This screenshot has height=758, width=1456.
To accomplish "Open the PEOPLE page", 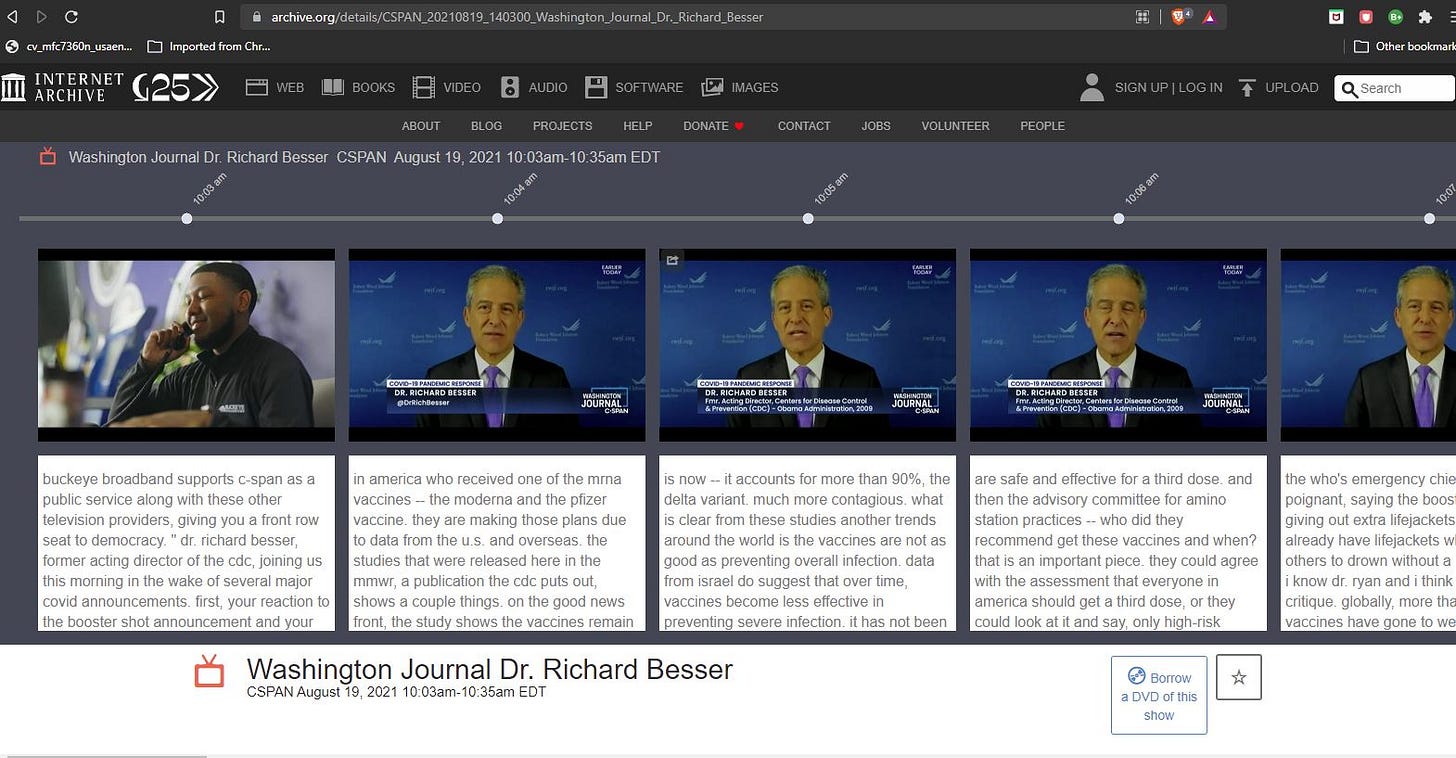I will coord(1042,126).
